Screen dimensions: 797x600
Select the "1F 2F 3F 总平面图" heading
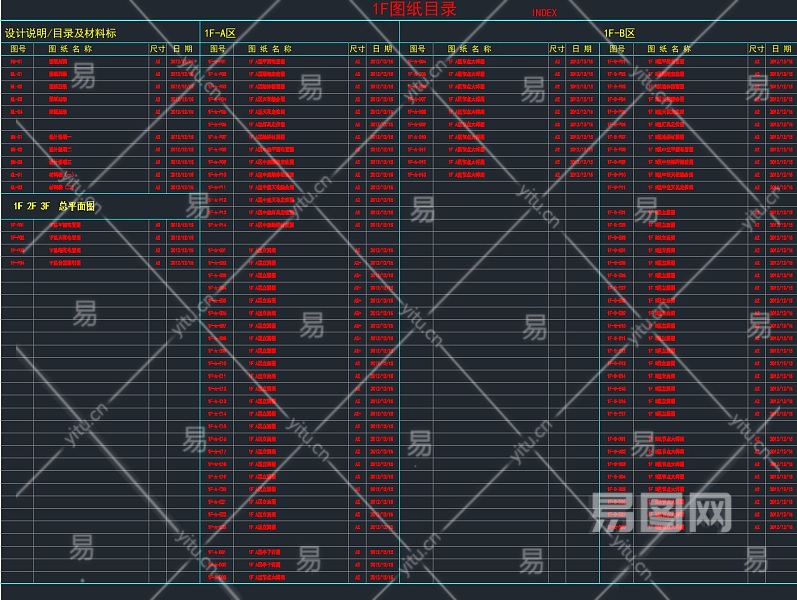point(54,206)
